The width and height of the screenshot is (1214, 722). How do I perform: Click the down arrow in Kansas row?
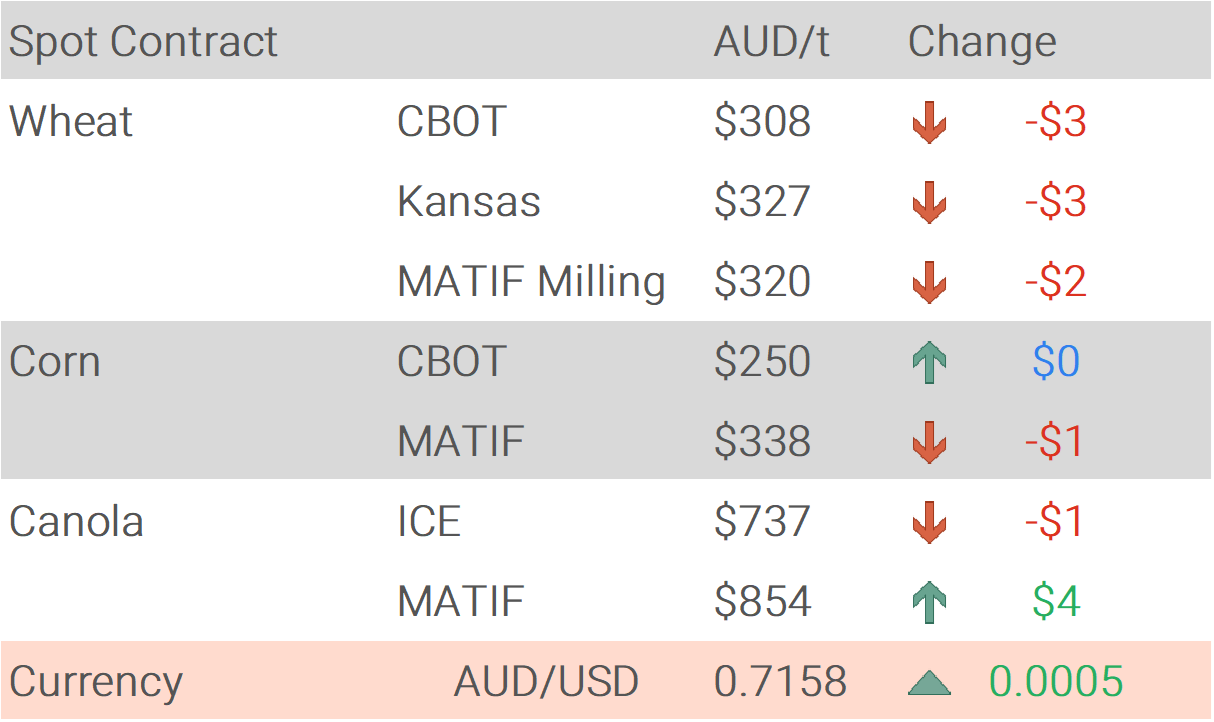pos(929,203)
